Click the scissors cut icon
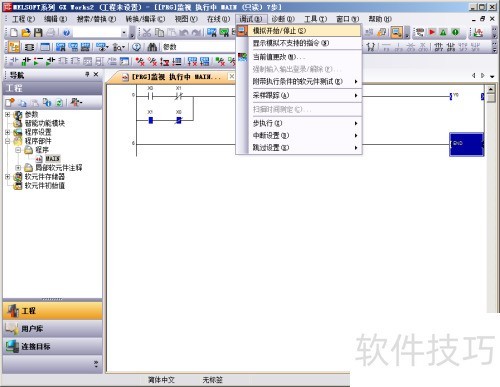The image size is (500, 387). click(147, 32)
